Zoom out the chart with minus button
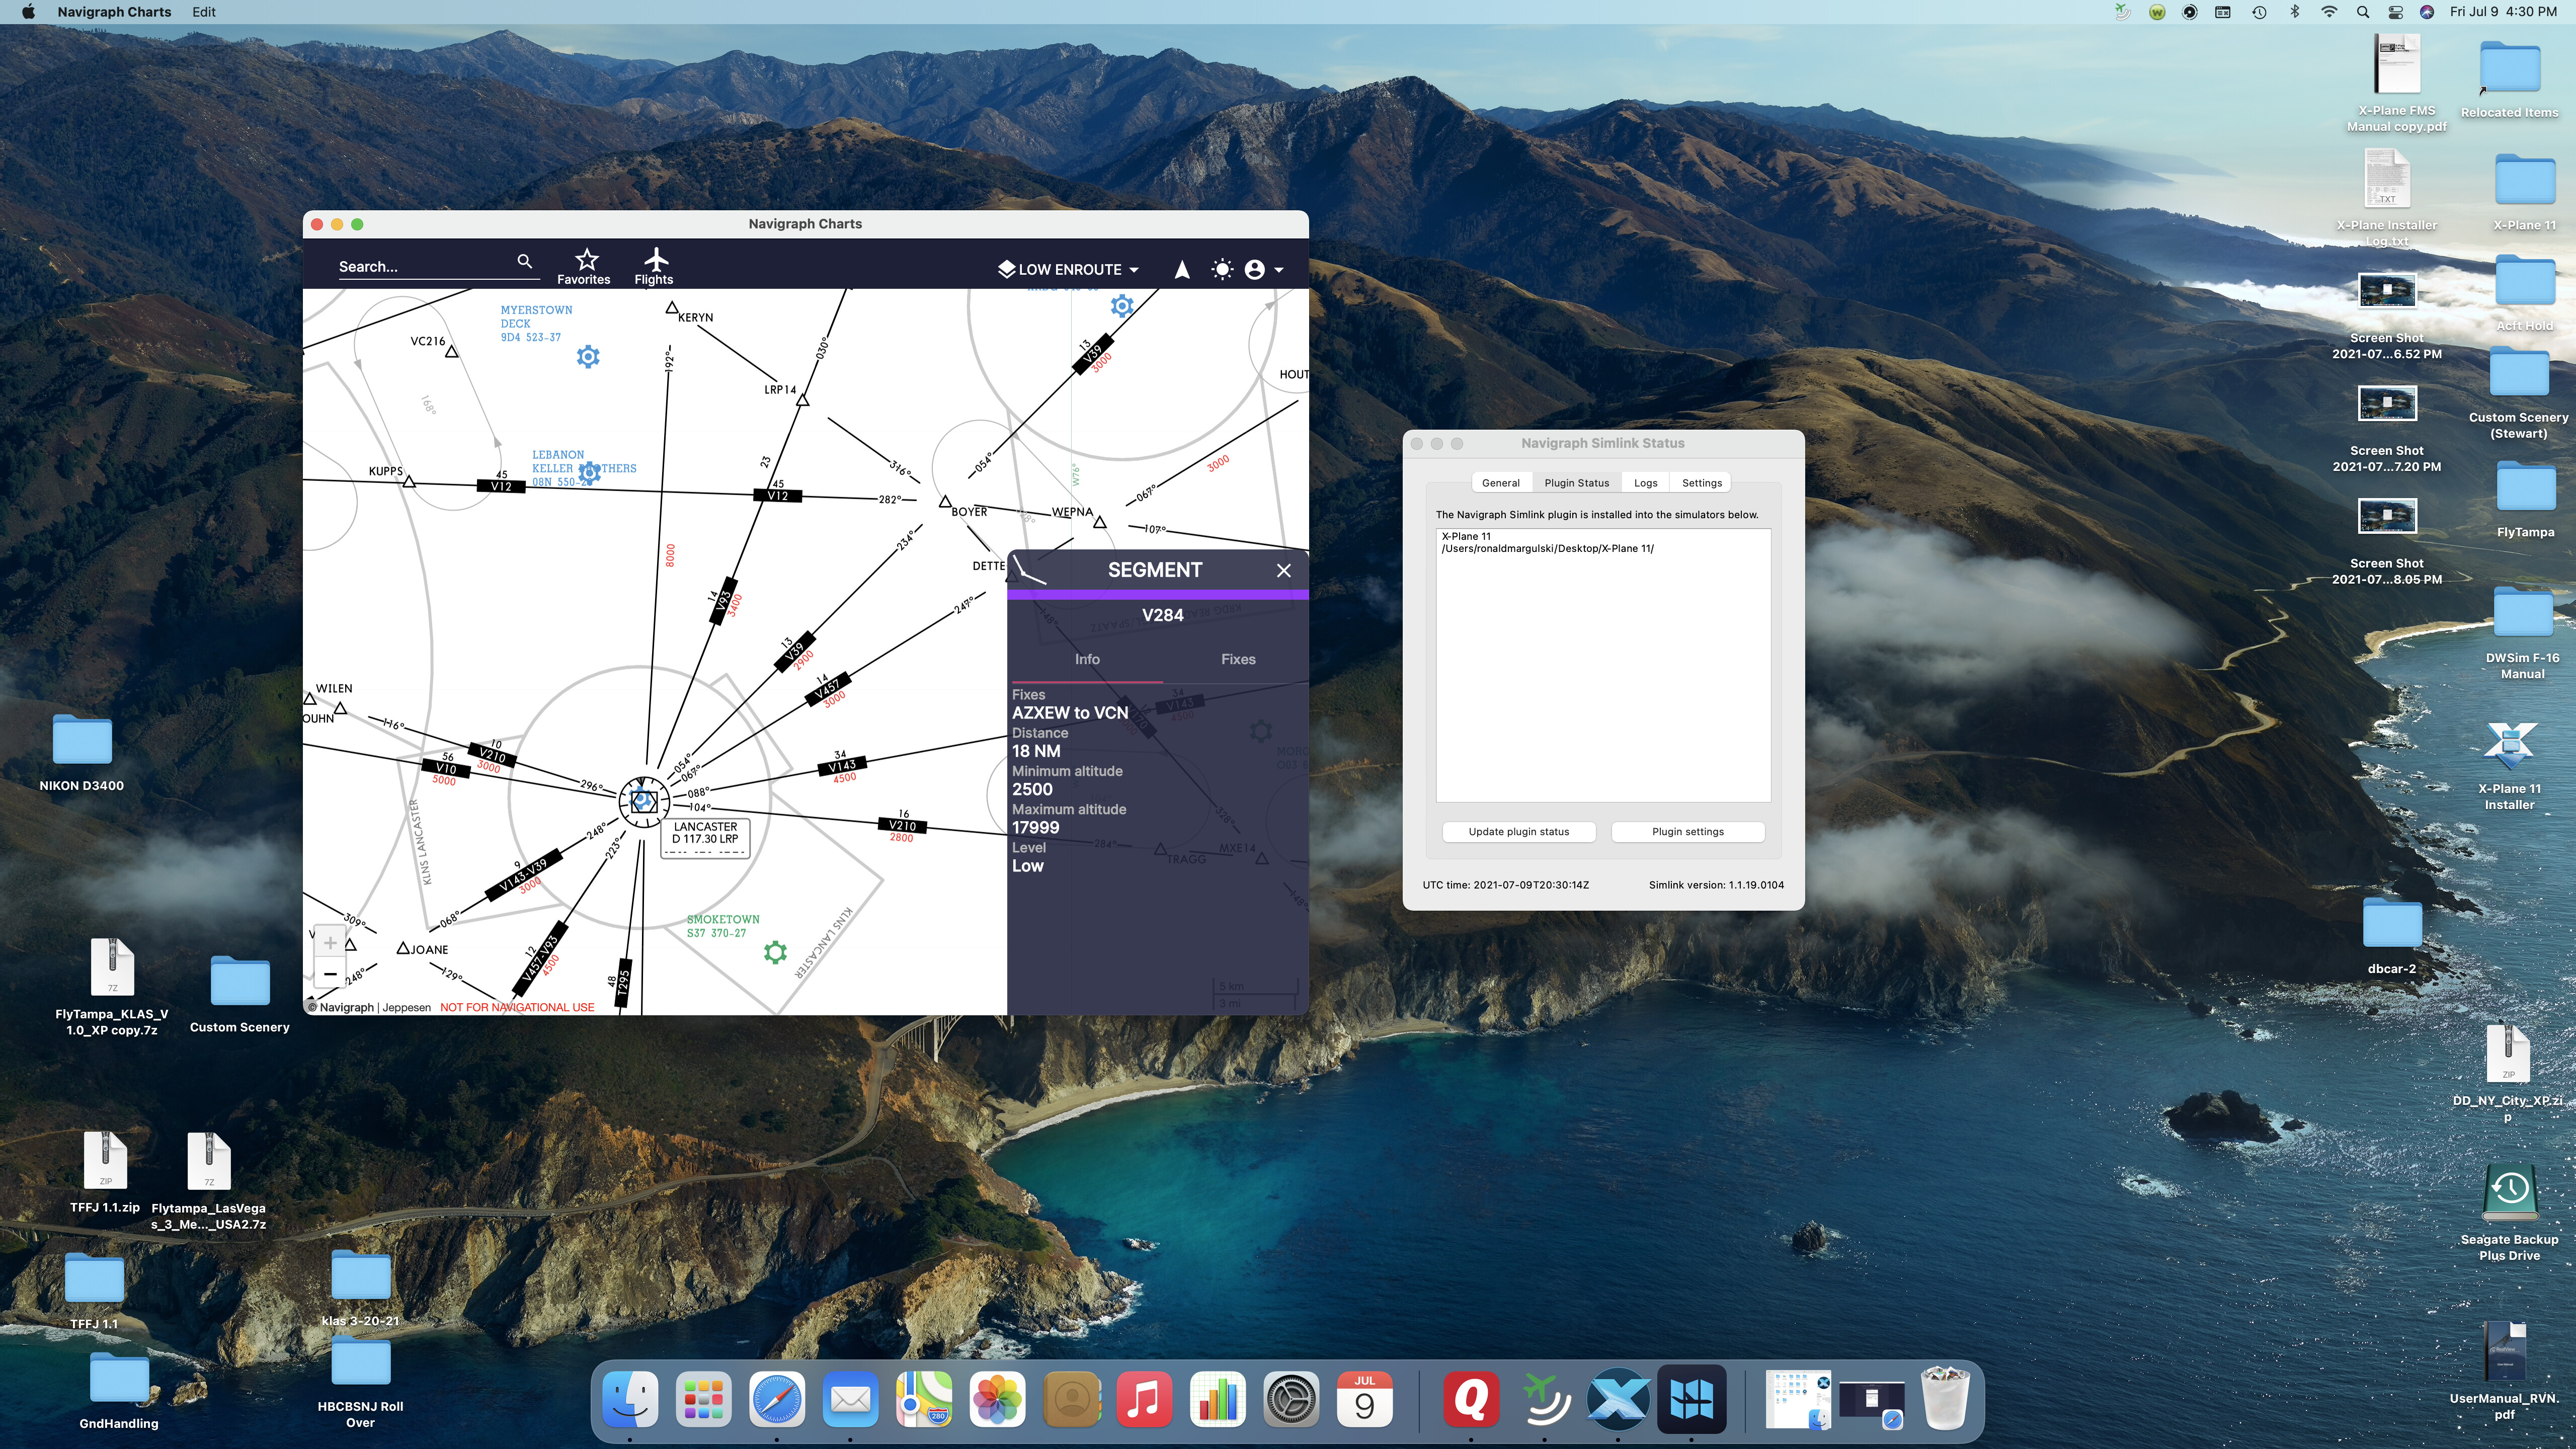Screen dimensions: 2576x1449 pos(330,974)
